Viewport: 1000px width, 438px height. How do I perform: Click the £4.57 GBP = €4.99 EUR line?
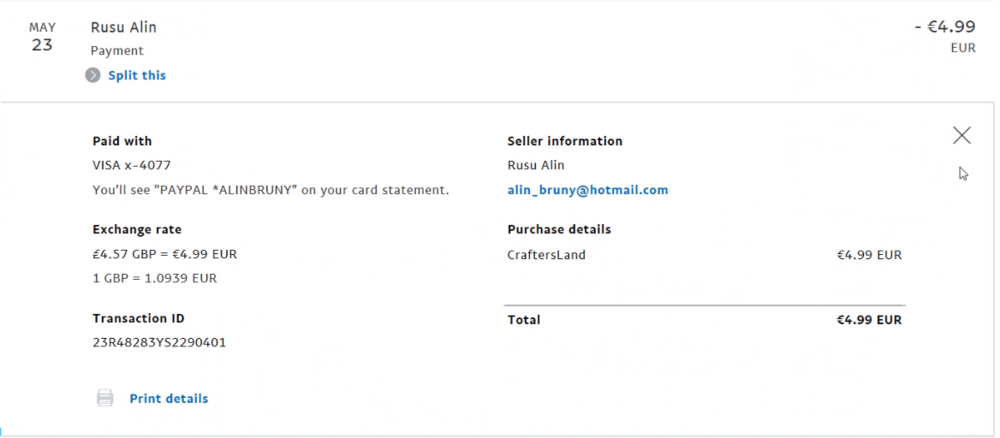165,254
